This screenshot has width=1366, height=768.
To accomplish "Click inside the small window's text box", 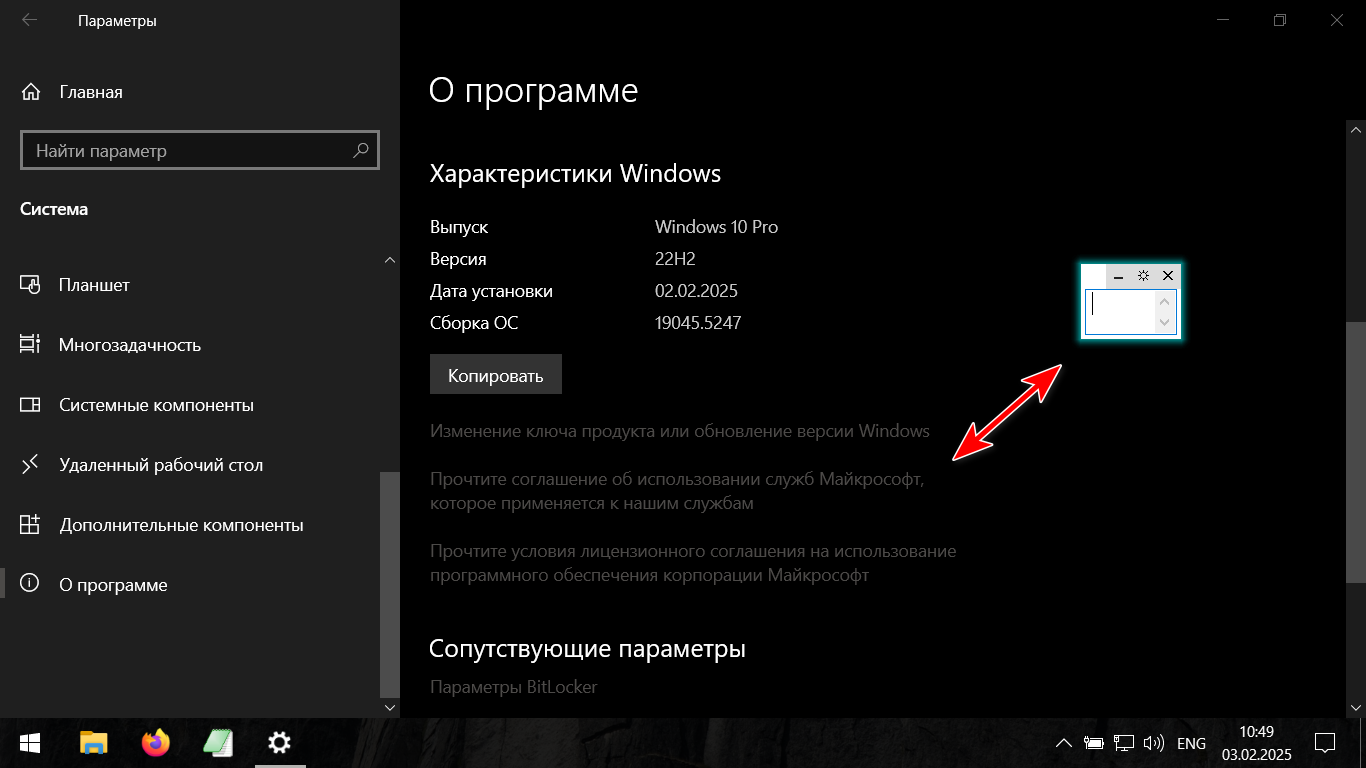I will [1121, 312].
